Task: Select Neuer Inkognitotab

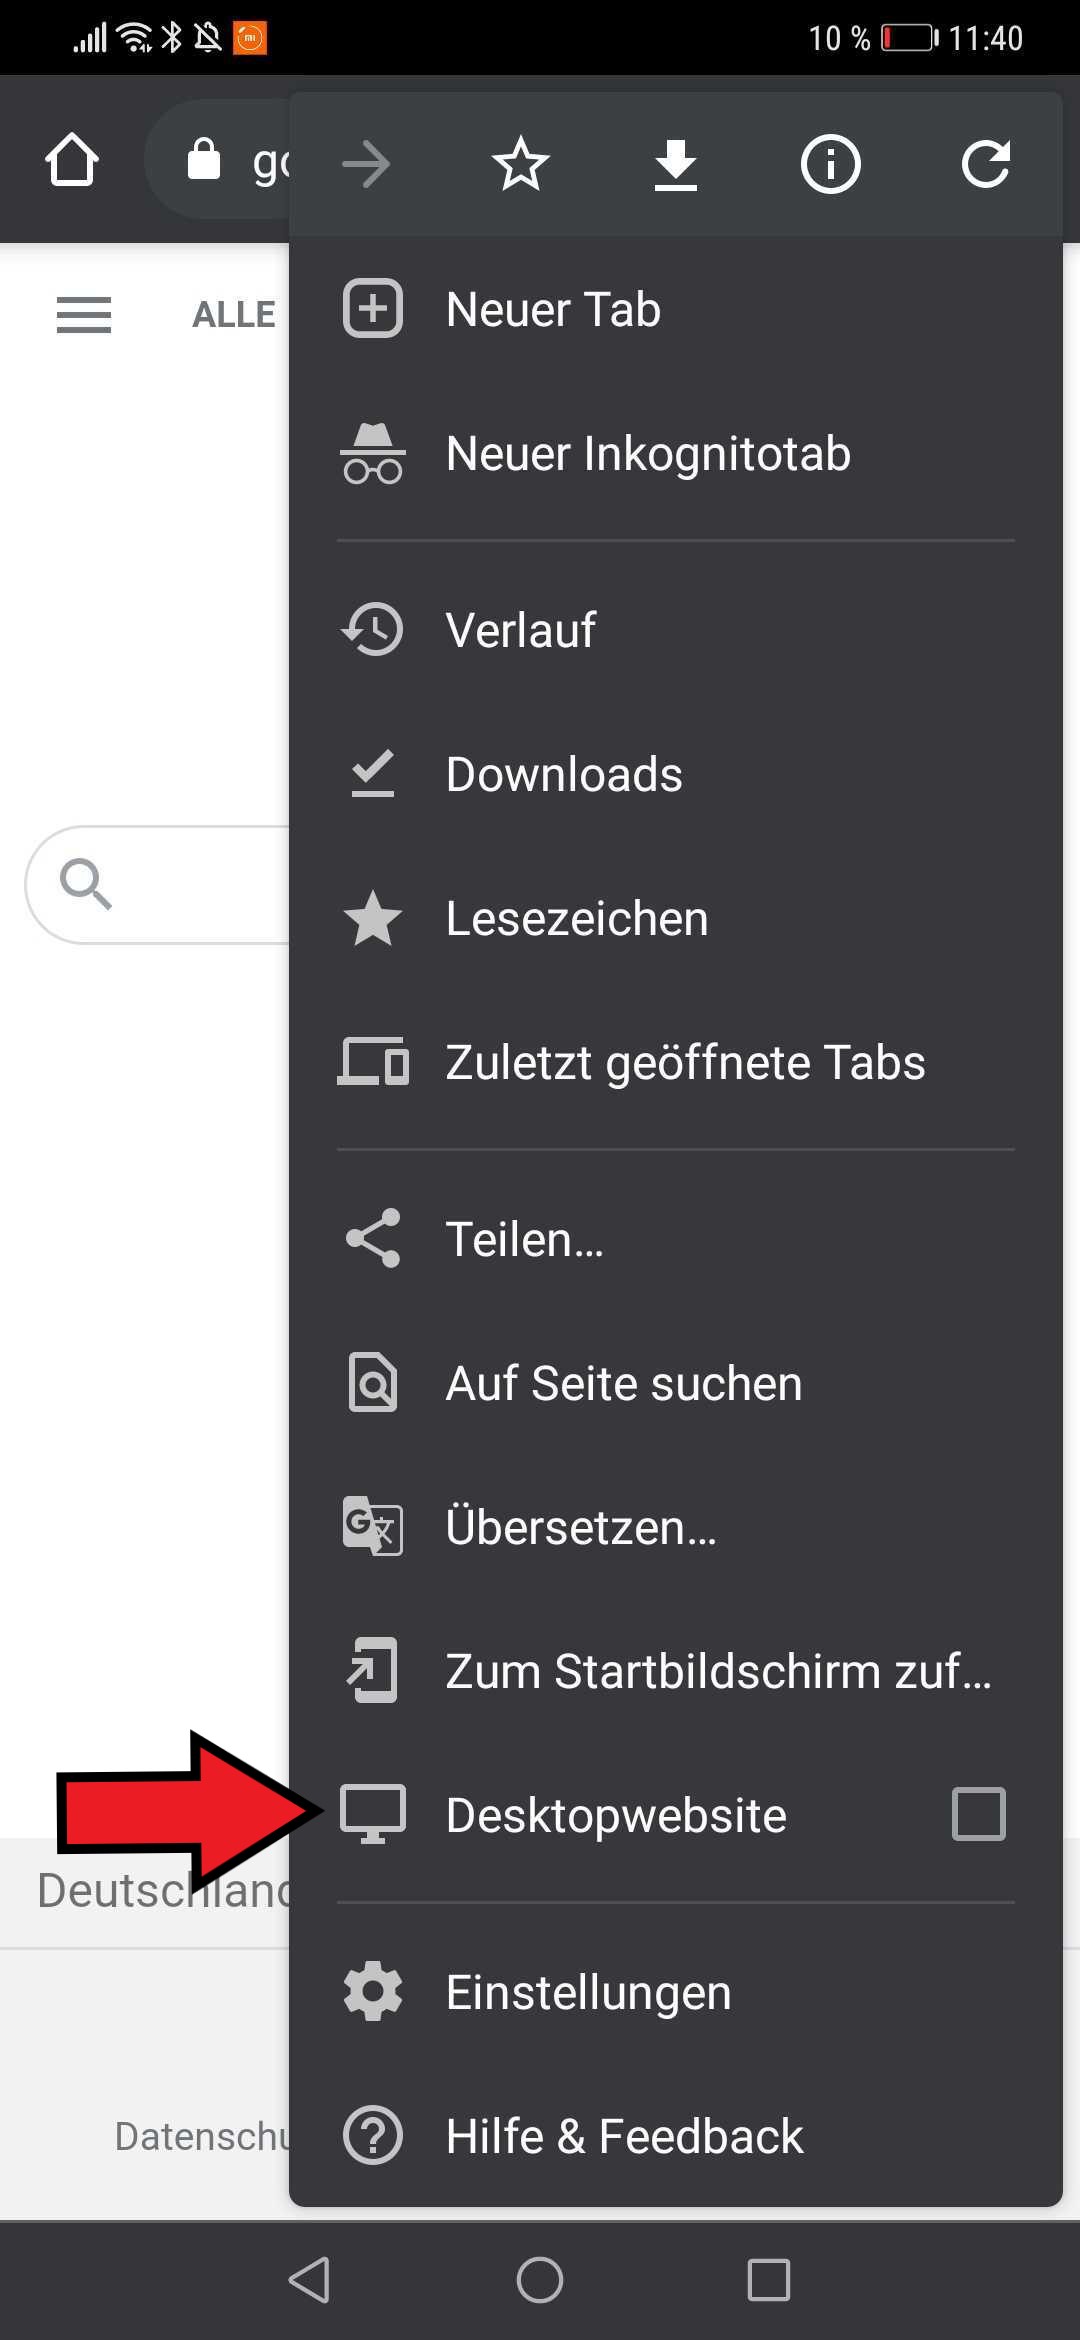Action: click(x=648, y=453)
